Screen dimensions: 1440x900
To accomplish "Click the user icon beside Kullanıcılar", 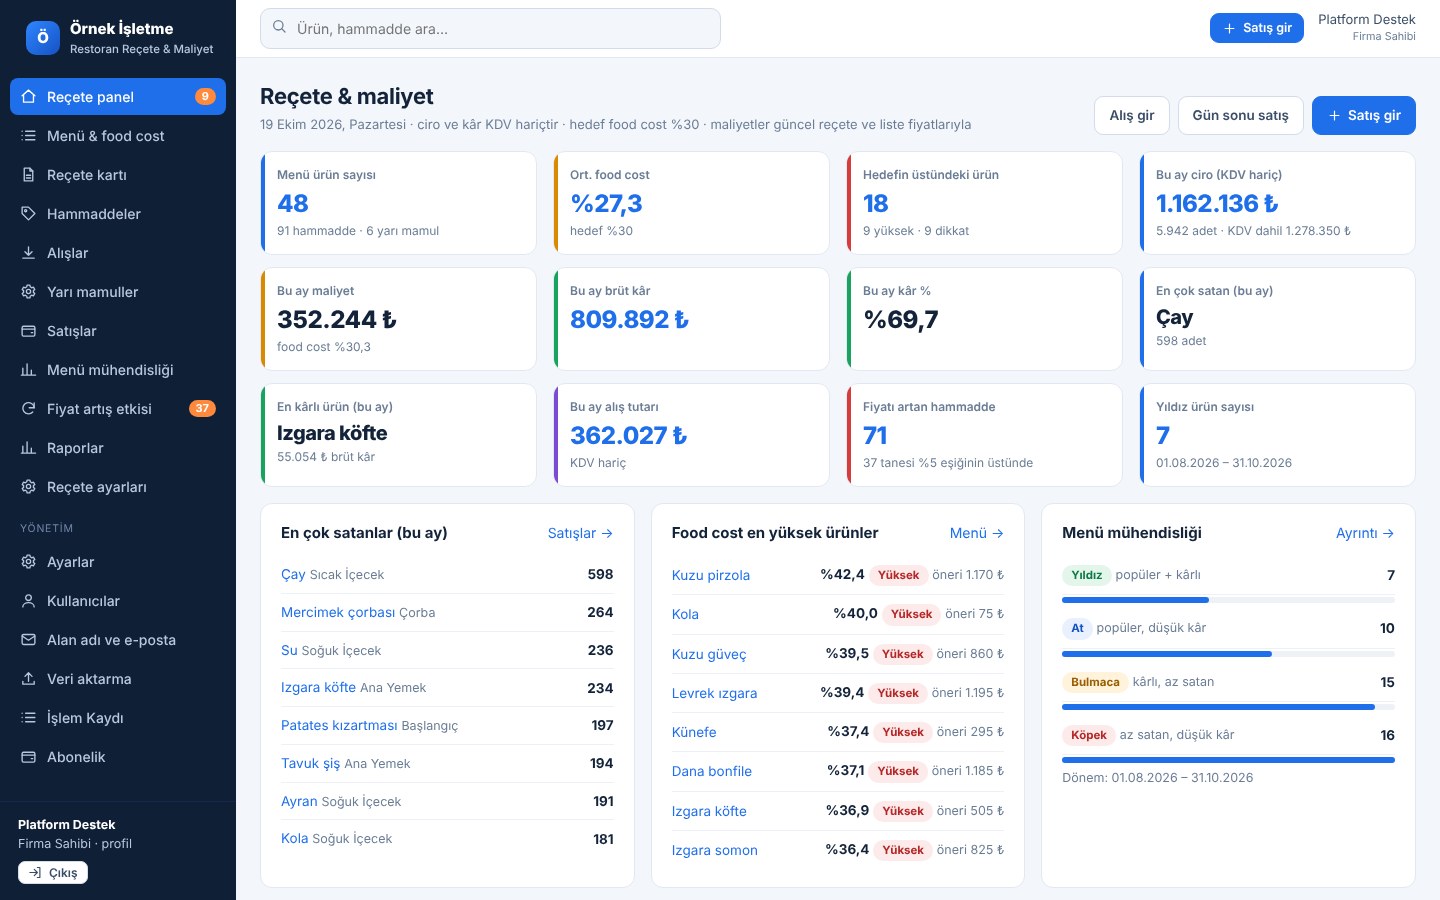I will tap(28, 601).
